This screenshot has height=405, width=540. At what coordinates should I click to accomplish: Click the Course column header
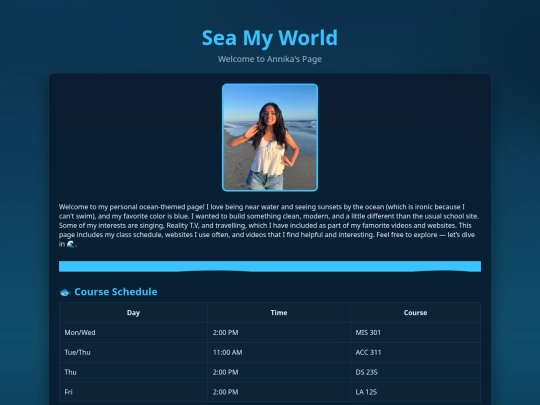tap(415, 313)
